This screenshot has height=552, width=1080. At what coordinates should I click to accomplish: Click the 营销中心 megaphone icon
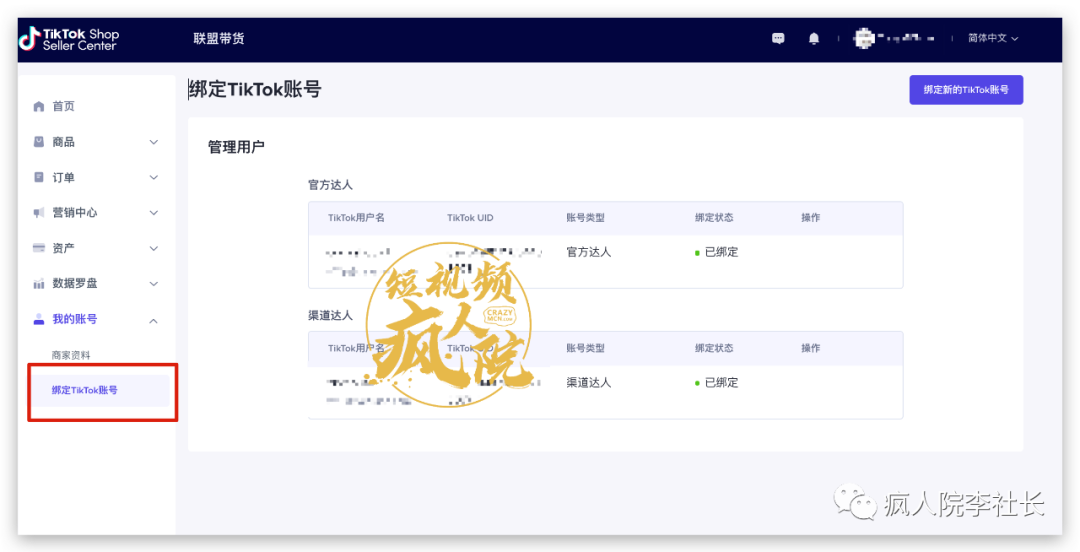(39, 213)
